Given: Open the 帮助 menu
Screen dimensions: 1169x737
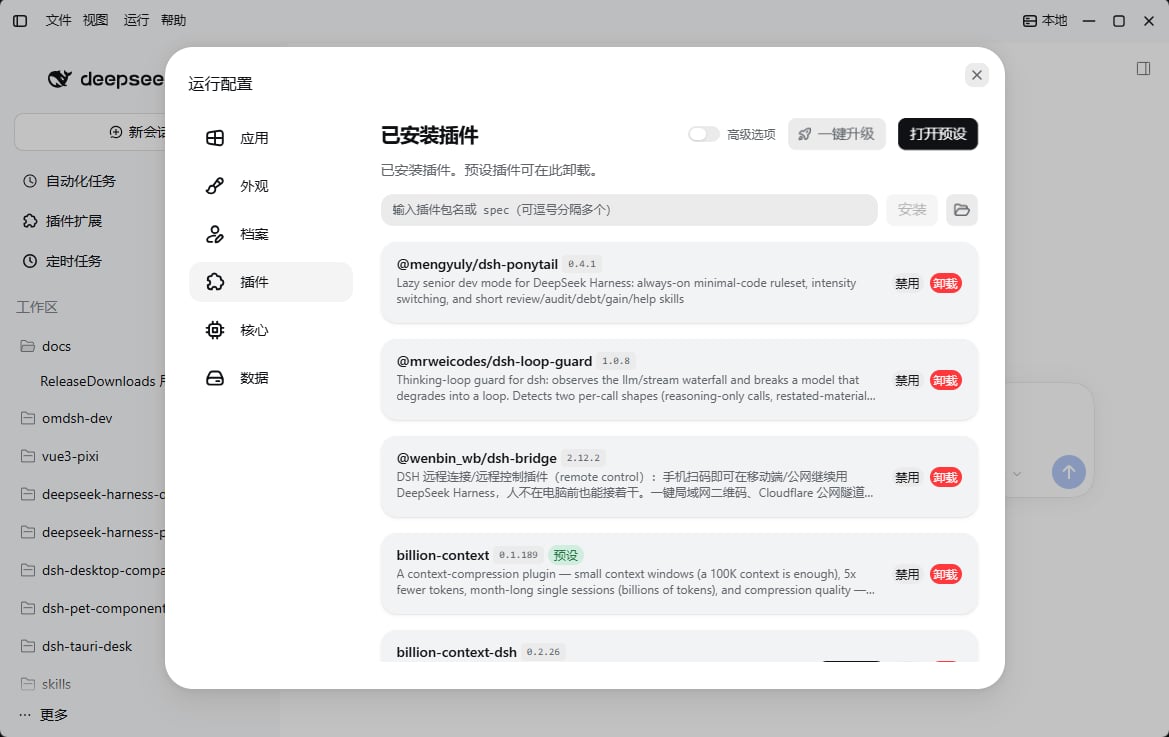Looking at the screenshot, I should (x=173, y=20).
